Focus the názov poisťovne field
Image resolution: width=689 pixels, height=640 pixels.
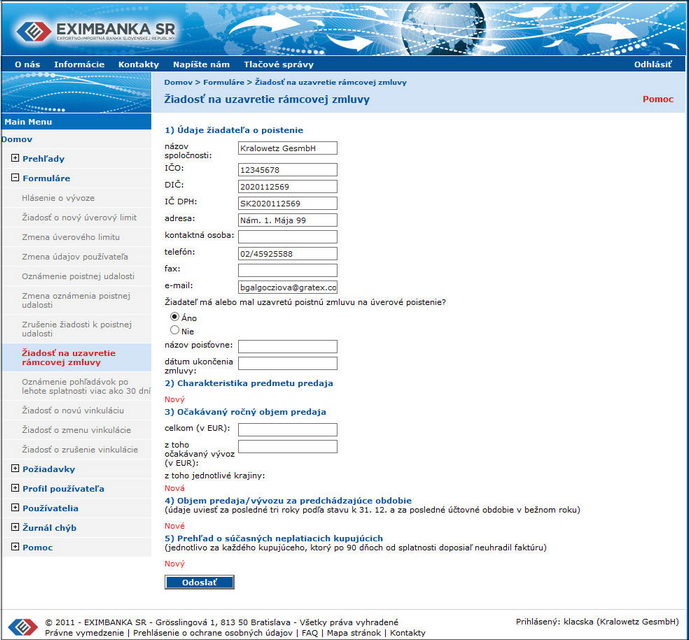click(288, 346)
